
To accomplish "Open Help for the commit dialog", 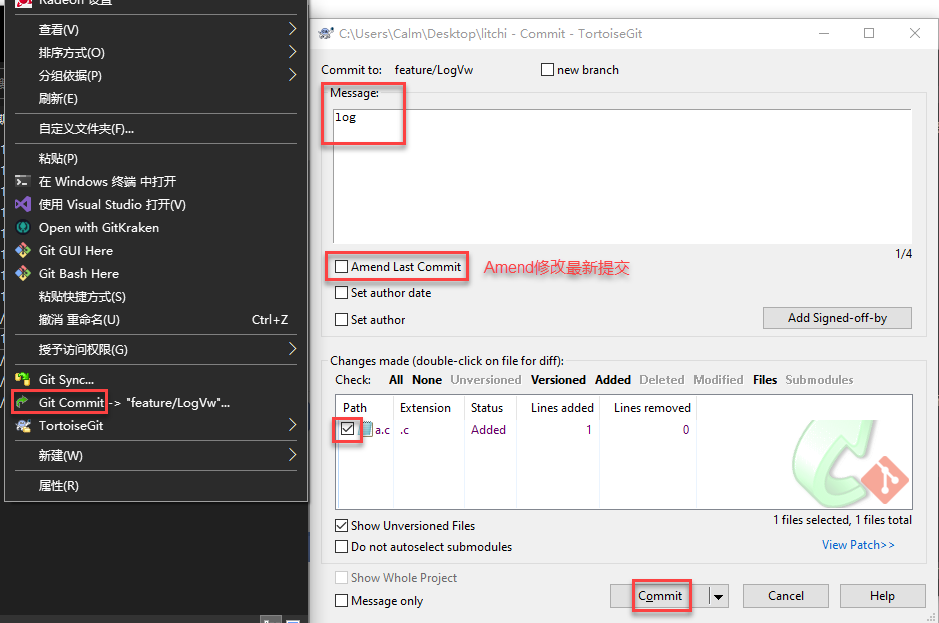I will coord(883,596).
